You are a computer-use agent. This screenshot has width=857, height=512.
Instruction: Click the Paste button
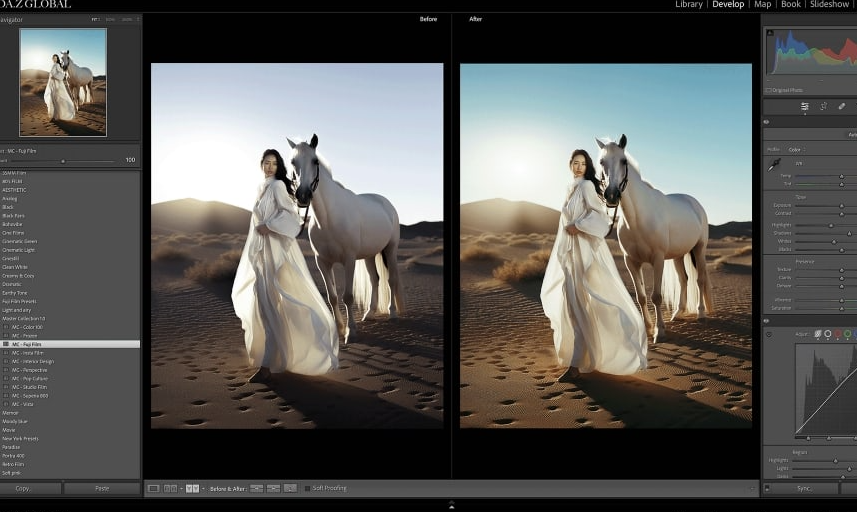coord(102,489)
